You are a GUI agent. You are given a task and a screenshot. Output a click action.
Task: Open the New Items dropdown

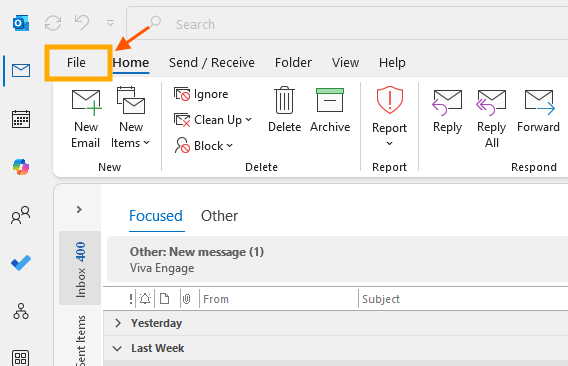point(131,118)
